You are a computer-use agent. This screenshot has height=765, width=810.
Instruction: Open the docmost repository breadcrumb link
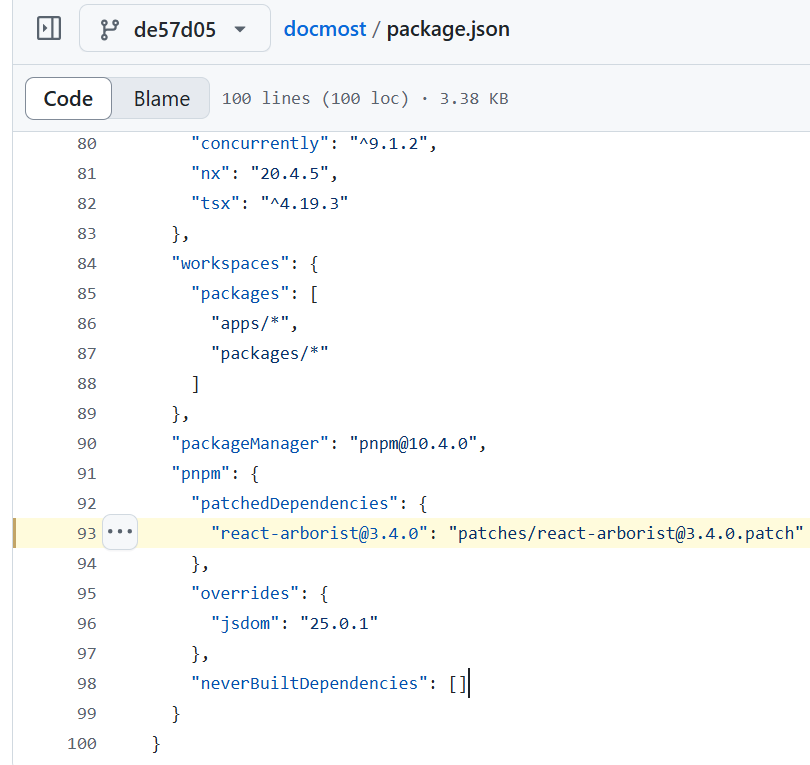coord(325,28)
